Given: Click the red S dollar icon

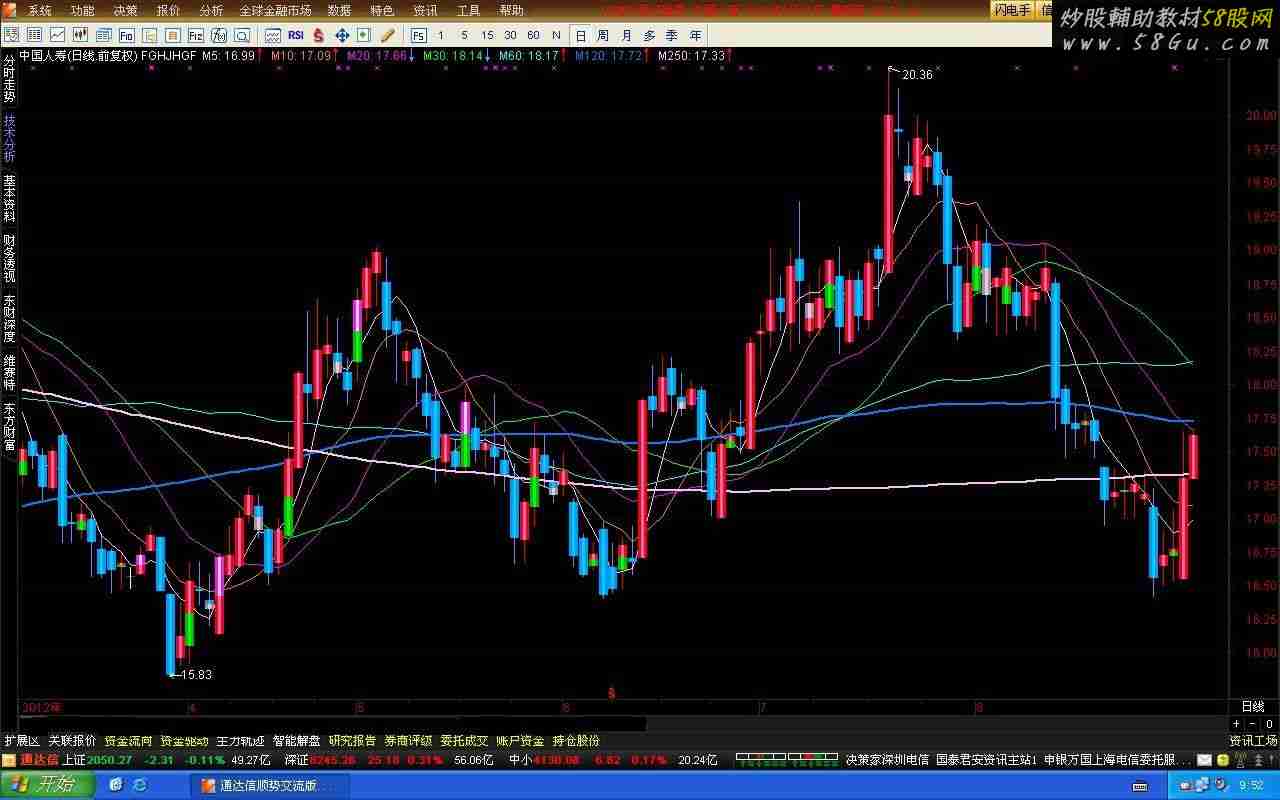Looking at the screenshot, I should [x=318, y=35].
